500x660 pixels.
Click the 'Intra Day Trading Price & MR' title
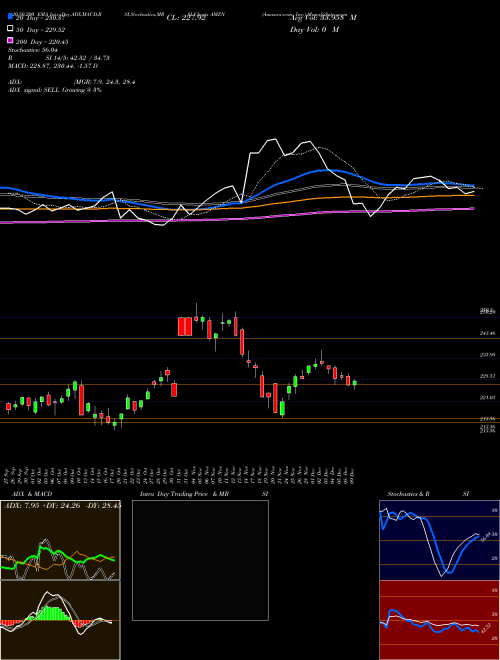click(184, 494)
